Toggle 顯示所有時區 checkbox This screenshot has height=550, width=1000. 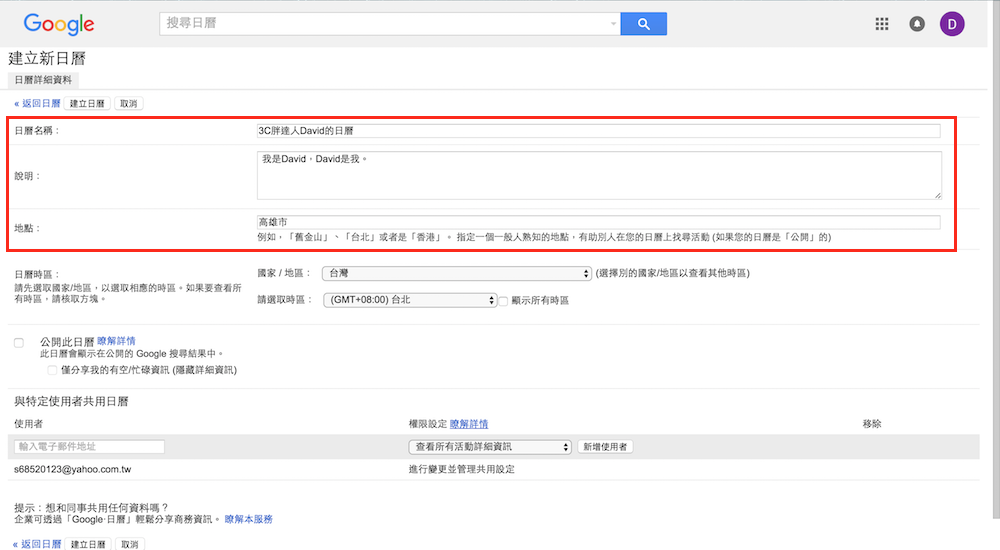[505, 300]
